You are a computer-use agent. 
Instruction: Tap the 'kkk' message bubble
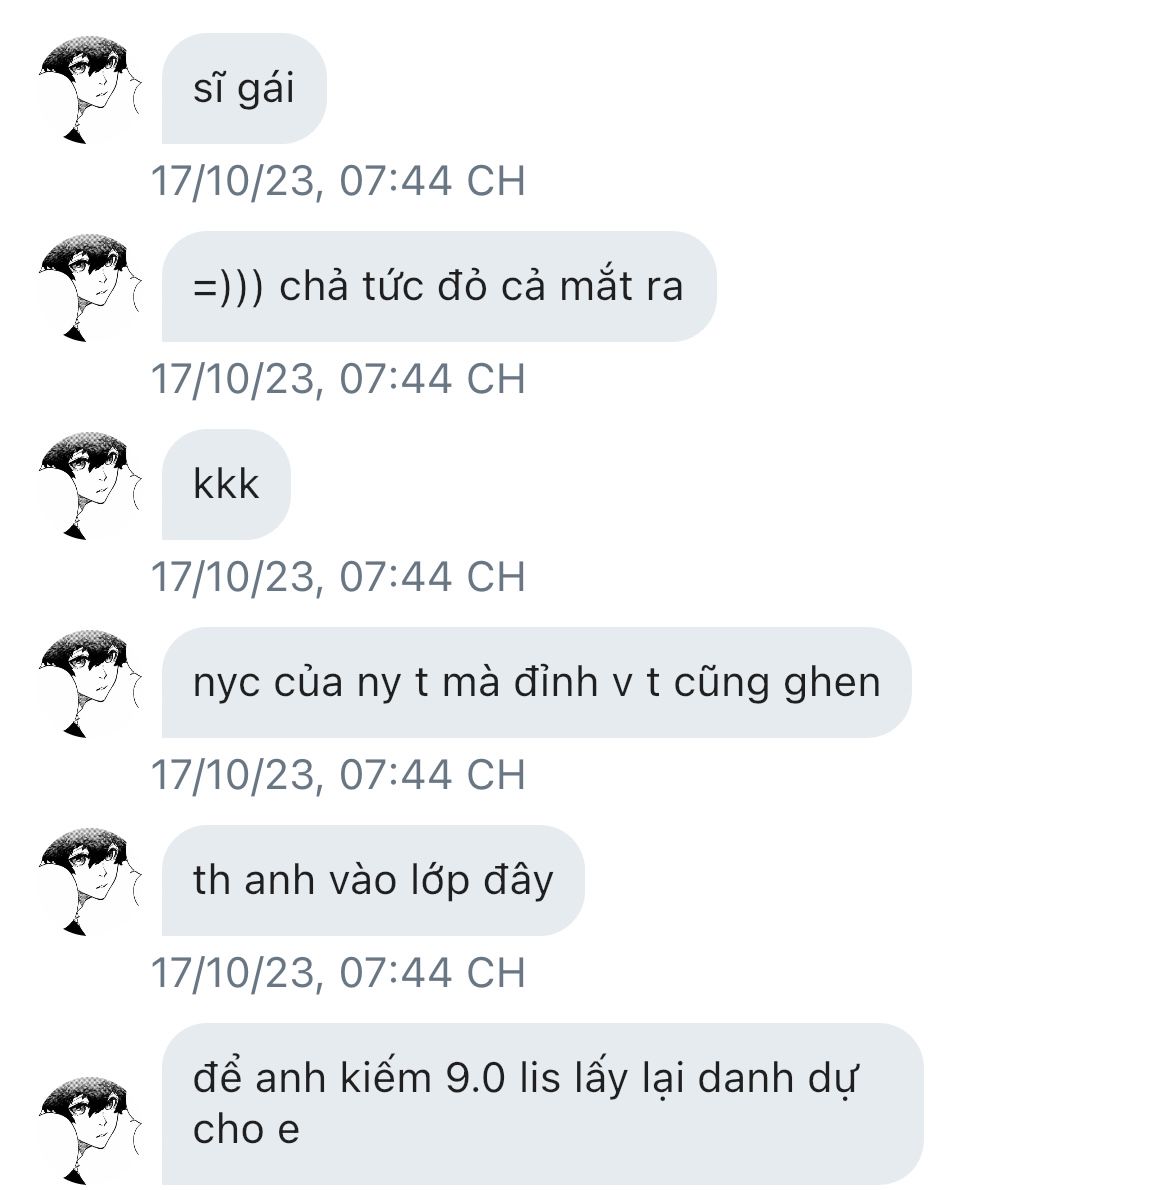click(x=226, y=485)
